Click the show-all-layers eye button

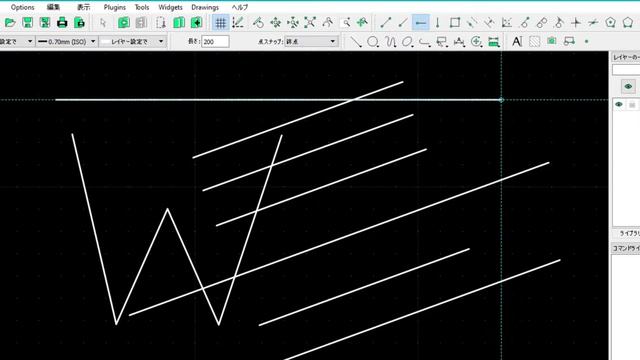point(628,87)
